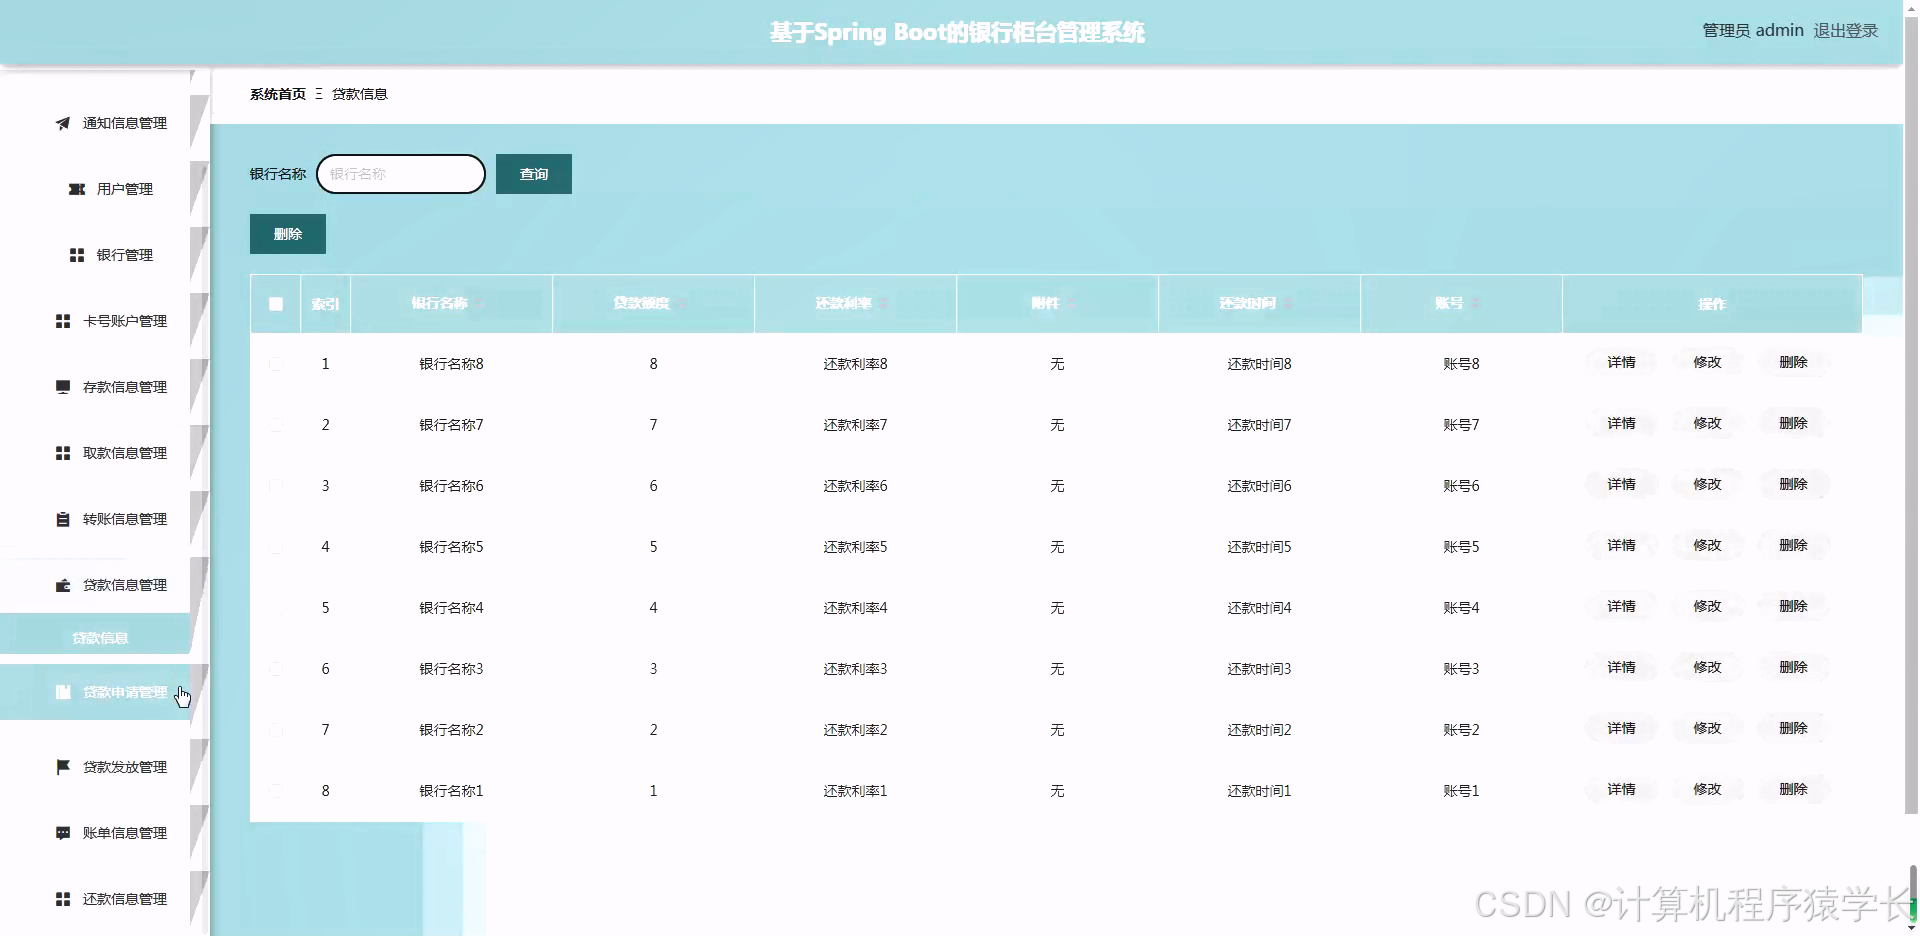The height and width of the screenshot is (936, 1920).
Task: Check the checkbox for row 银行名称4
Action: 276,608
